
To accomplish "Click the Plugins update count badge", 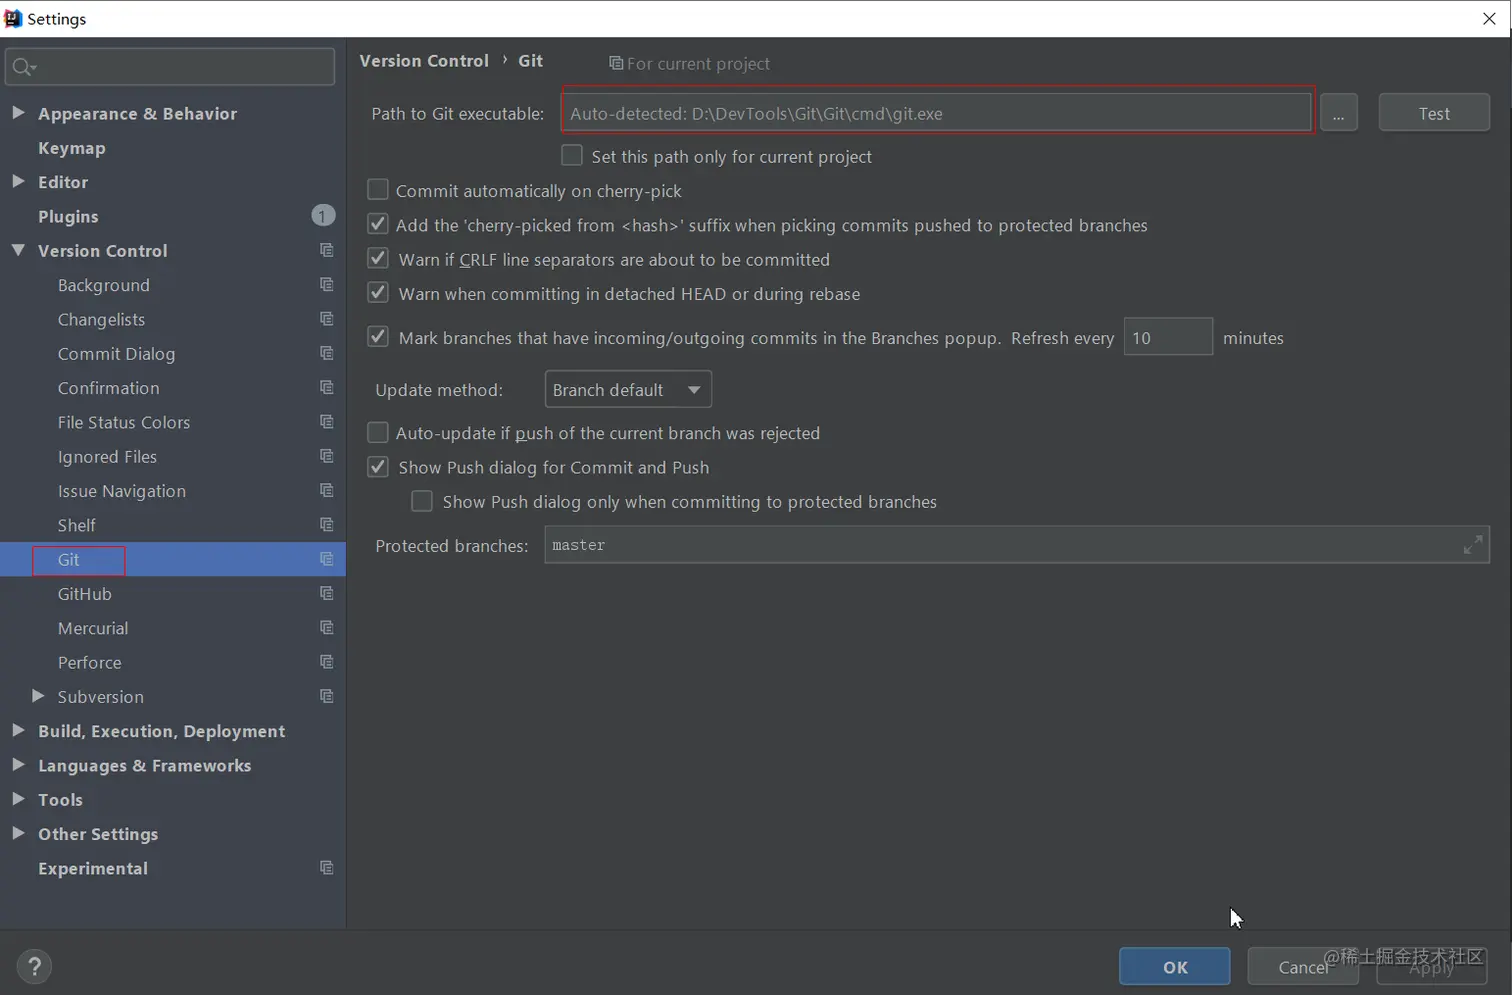I will (323, 216).
